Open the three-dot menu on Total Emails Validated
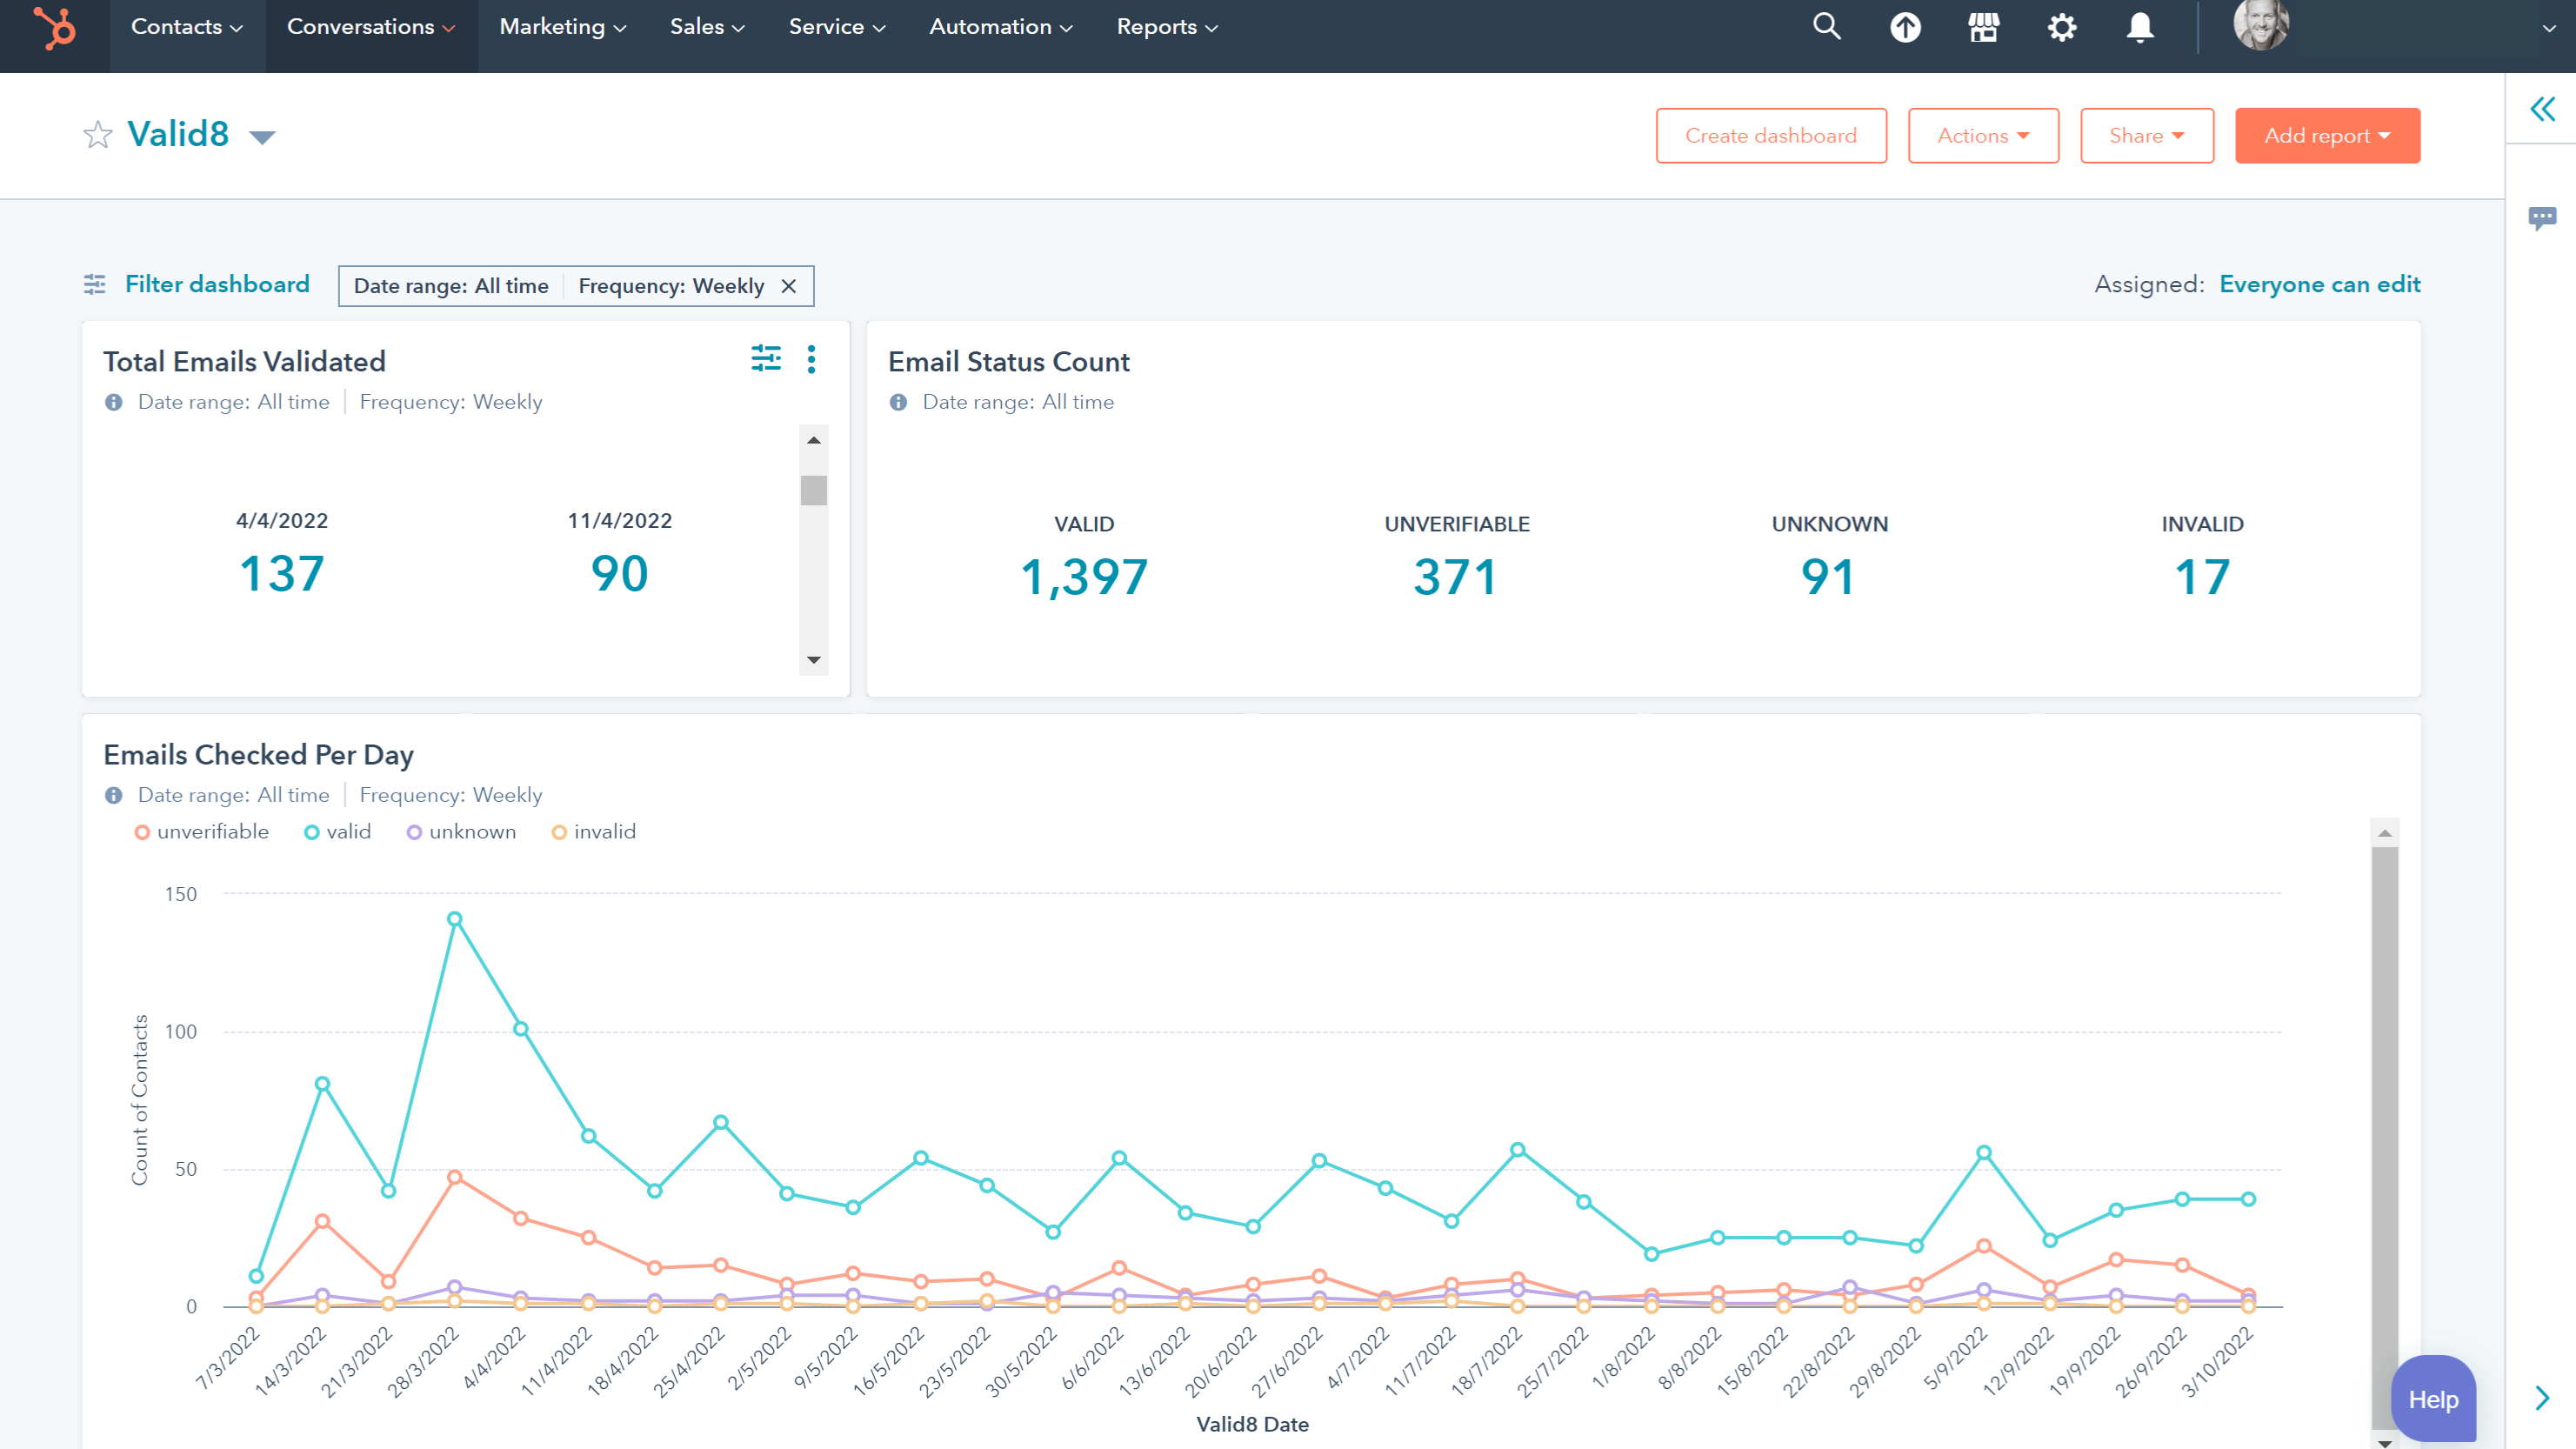The height and width of the screenshot is (1449, 2576). coord(811,359)
